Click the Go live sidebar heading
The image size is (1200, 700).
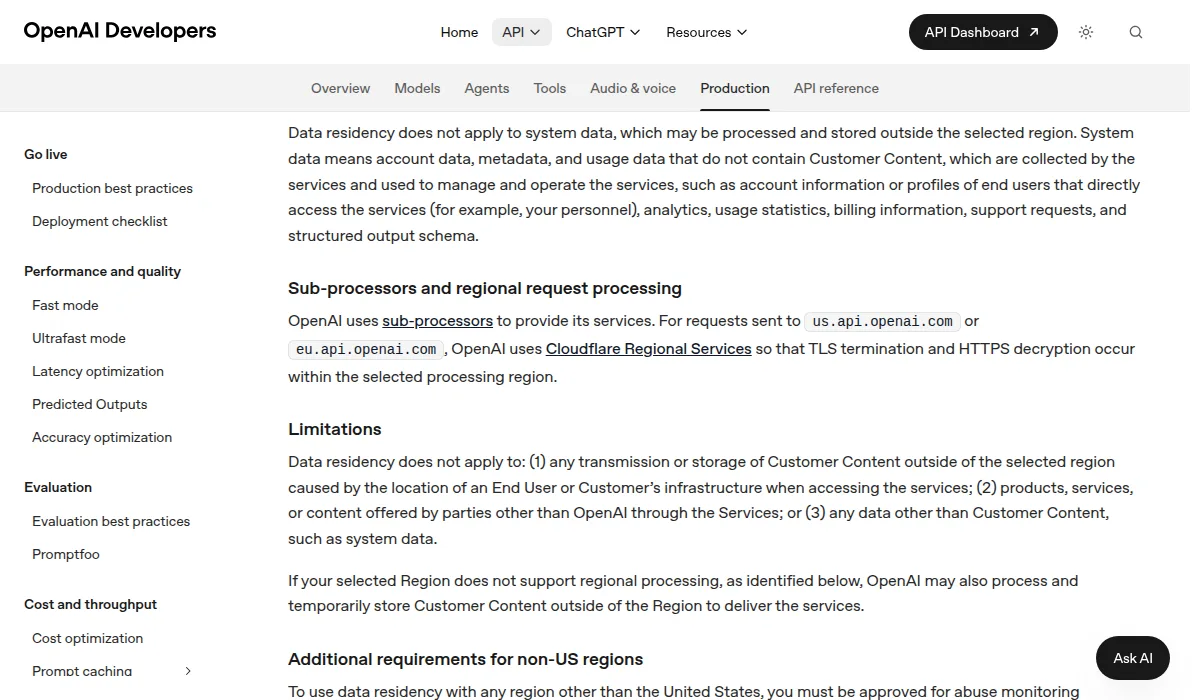46,154
